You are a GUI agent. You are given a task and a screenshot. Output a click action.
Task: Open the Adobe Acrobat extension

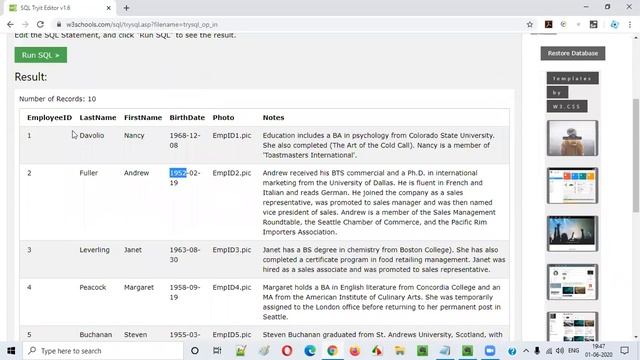coord(549,24)
